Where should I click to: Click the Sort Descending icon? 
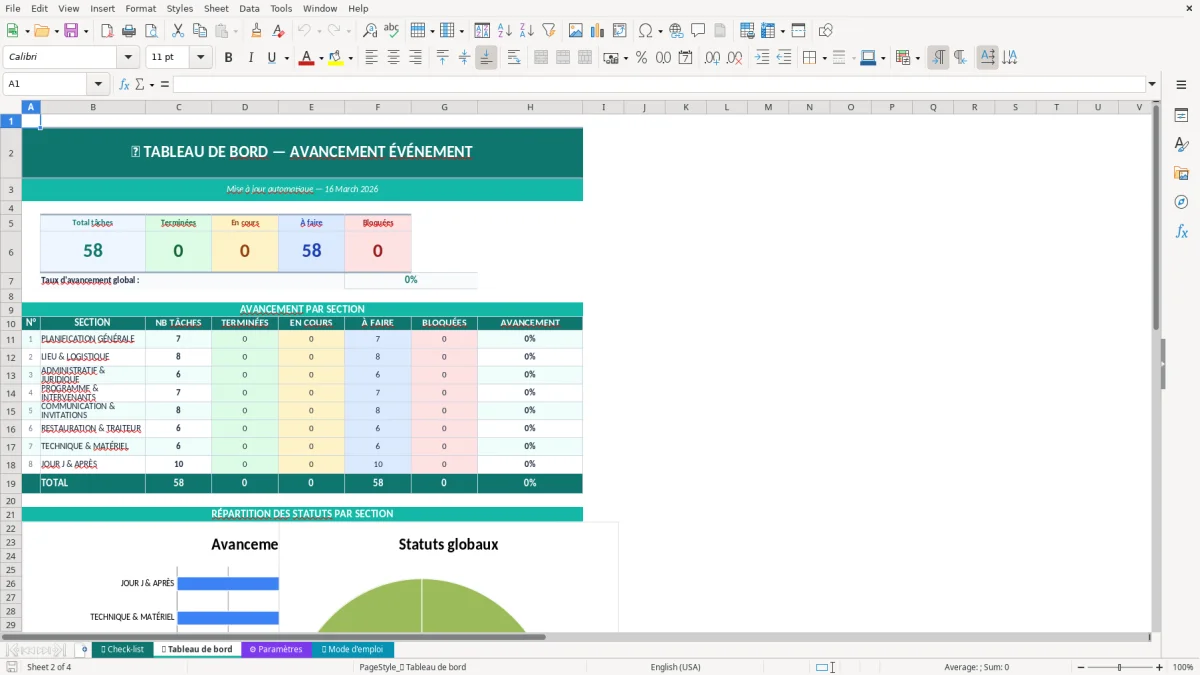point(526,31)
